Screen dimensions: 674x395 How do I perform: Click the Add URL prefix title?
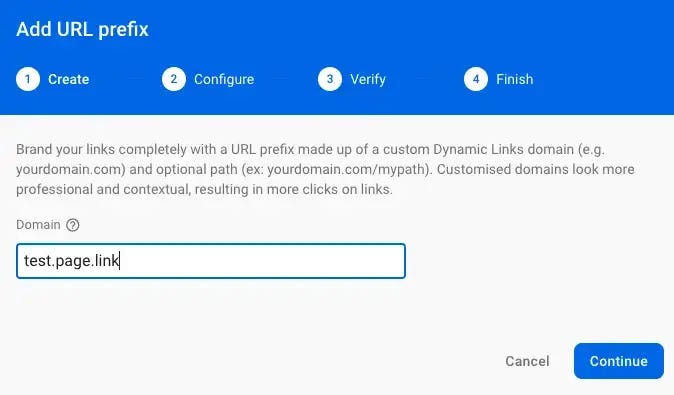(82, 29)
